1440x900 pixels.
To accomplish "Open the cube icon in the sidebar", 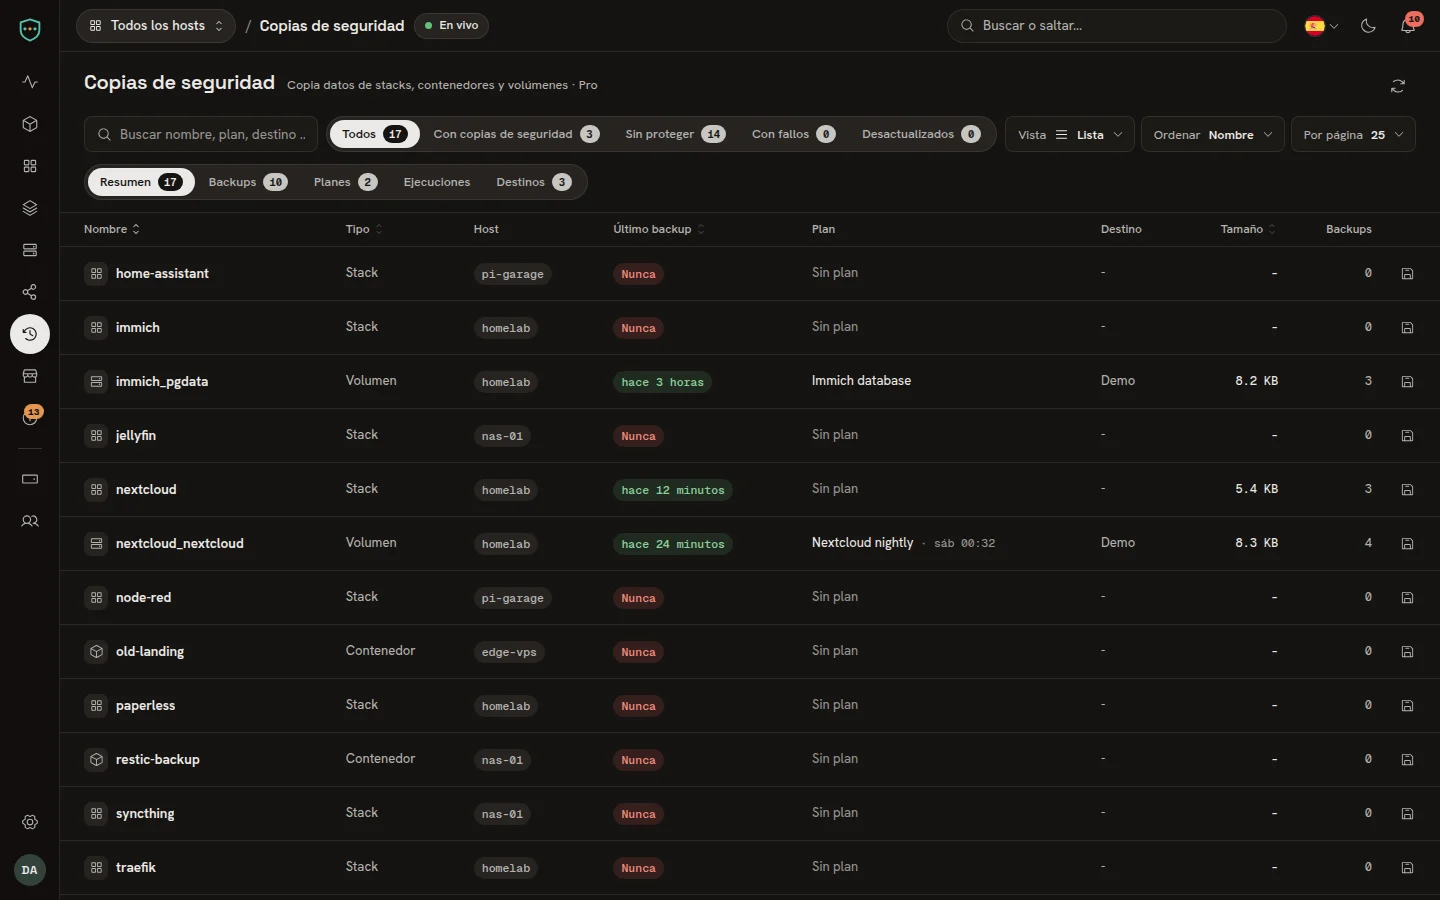I will coord(30,124).
